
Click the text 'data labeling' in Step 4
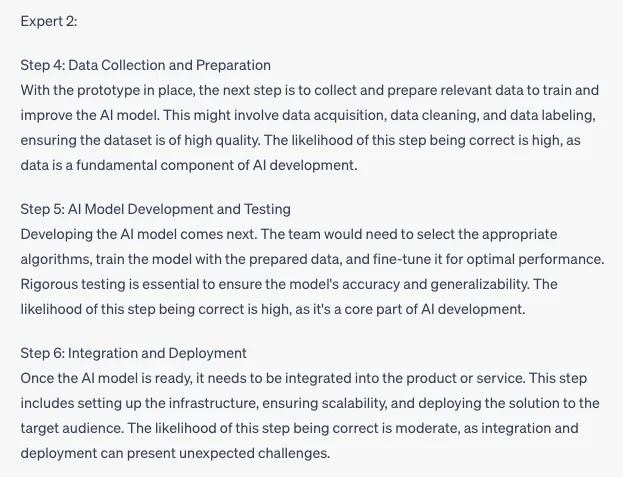[x=552, y=116]
